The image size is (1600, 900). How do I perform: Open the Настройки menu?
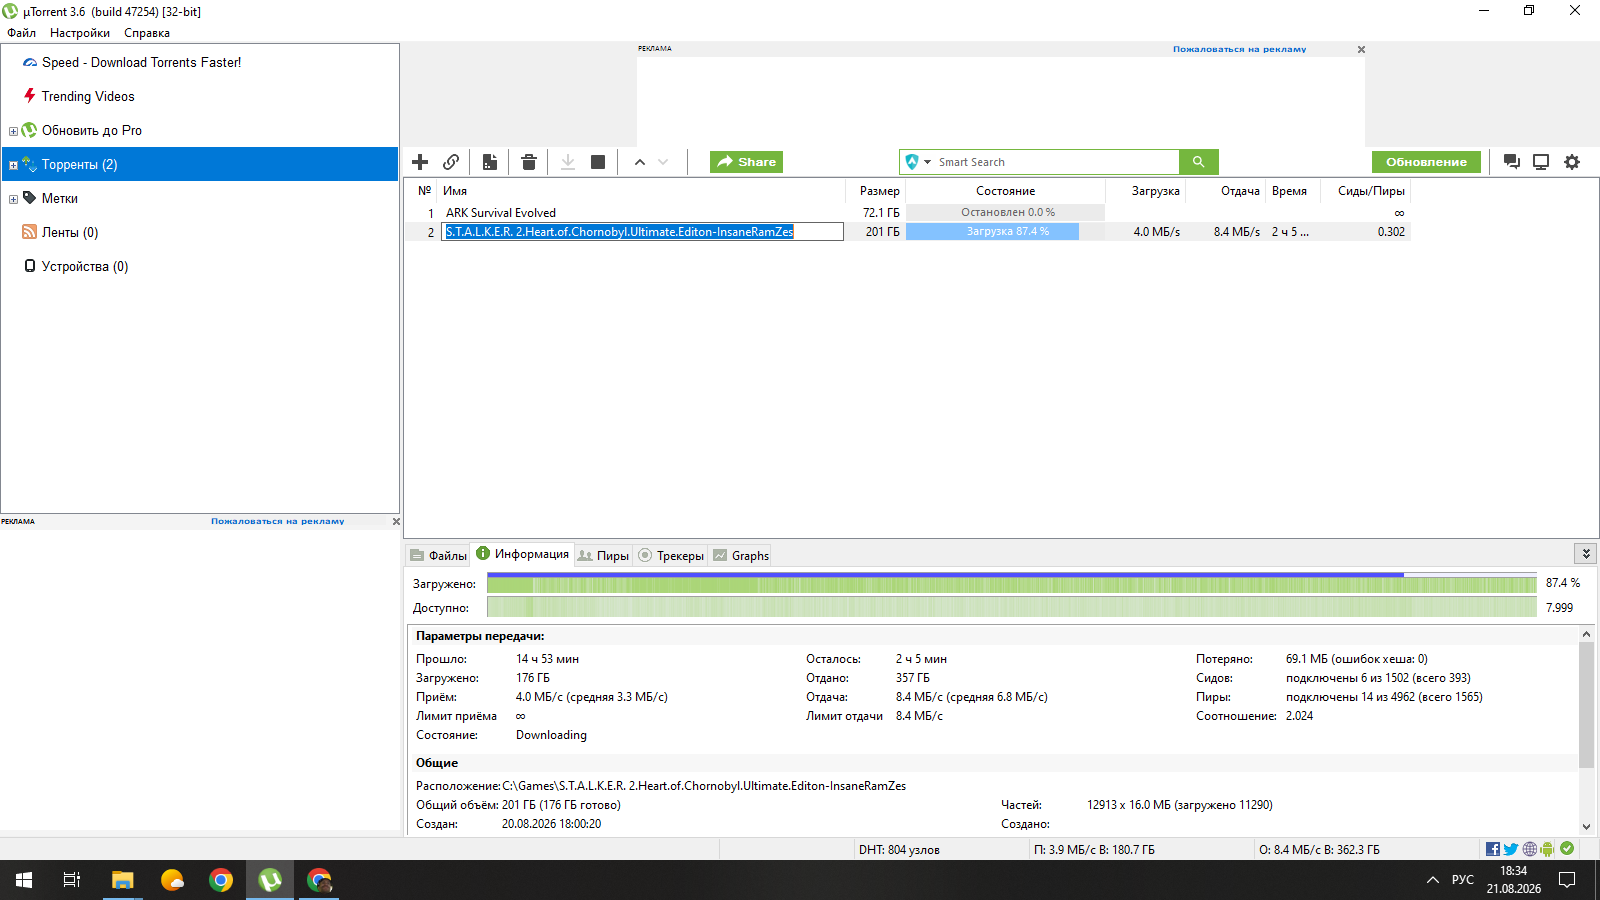click(80, 33)
